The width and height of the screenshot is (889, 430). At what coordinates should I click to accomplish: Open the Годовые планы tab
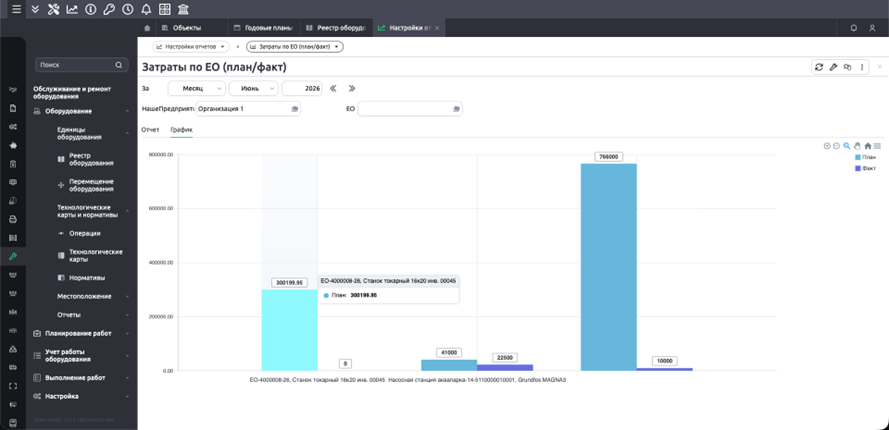point(264,28)
